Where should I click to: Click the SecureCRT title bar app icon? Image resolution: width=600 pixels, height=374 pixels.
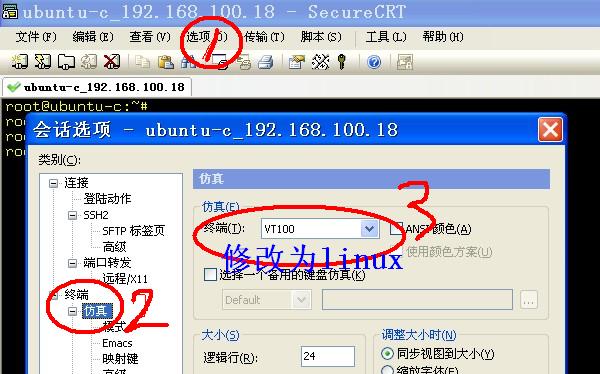point(10,11)
